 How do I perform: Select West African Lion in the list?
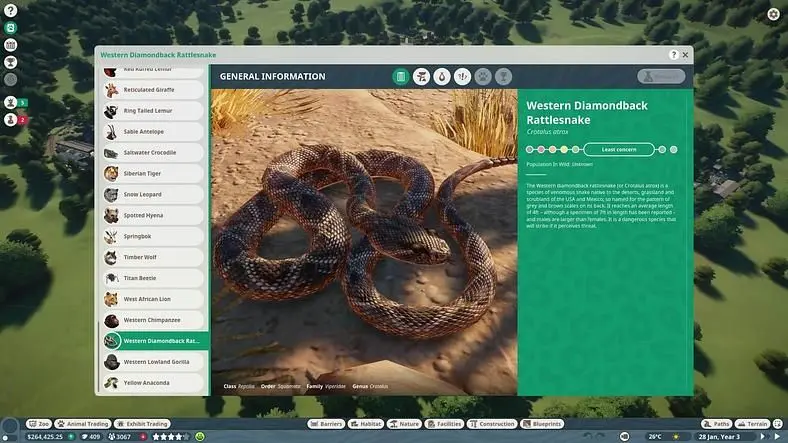point(153,299)
